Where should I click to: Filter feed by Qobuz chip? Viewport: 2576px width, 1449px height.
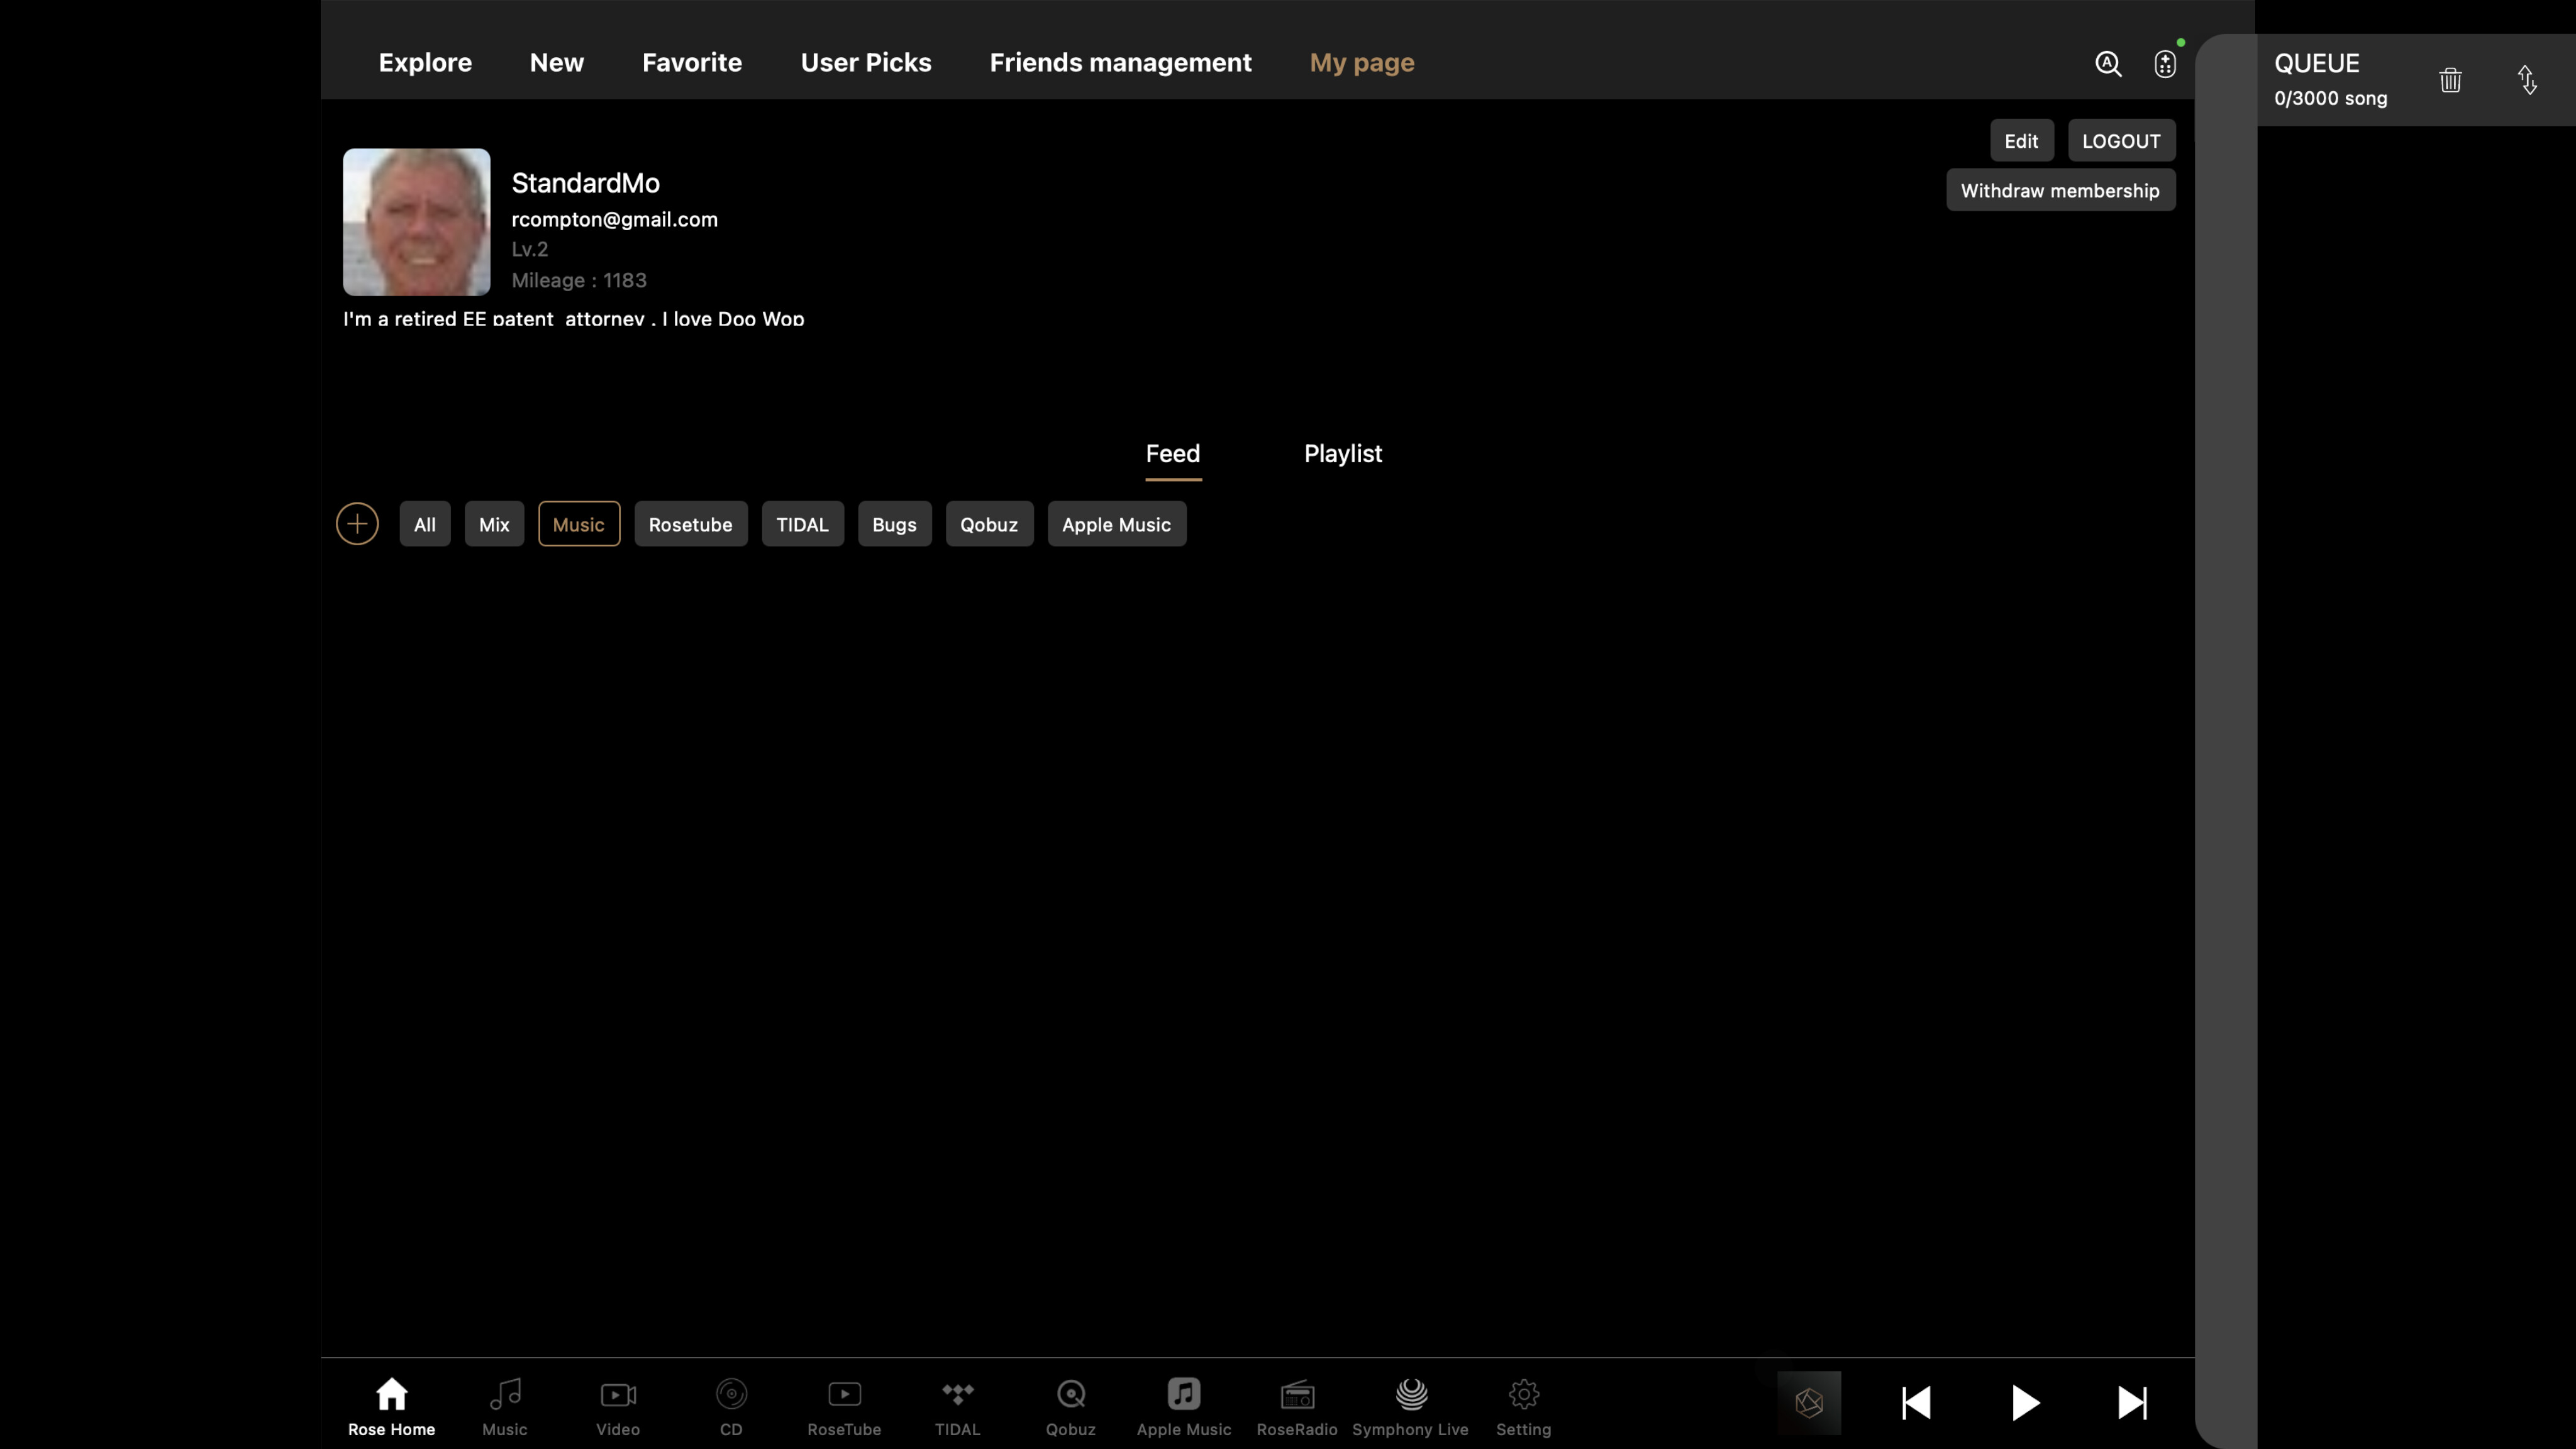tap(990, 524)
